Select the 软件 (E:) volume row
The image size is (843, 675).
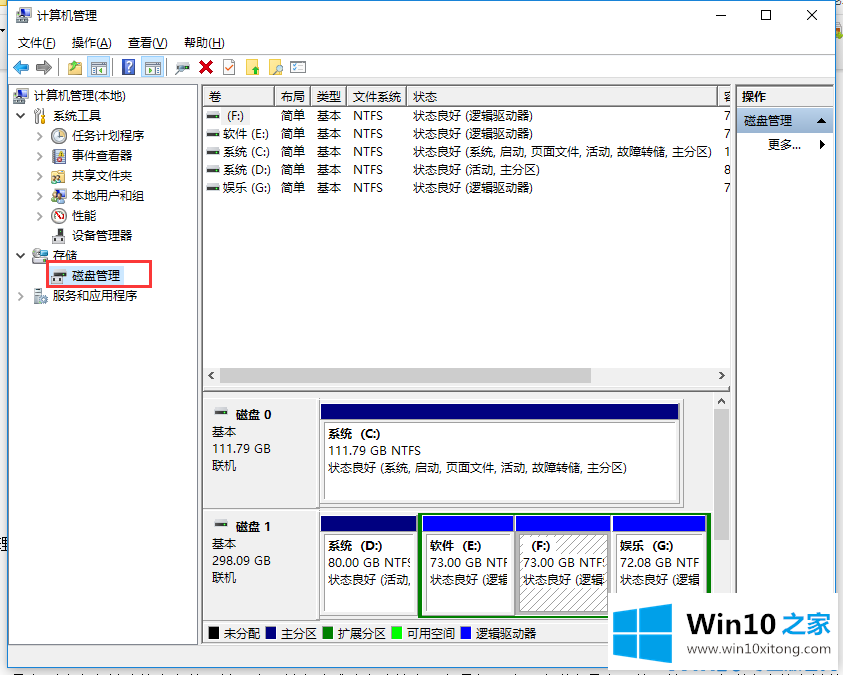(x=467, y=134)
